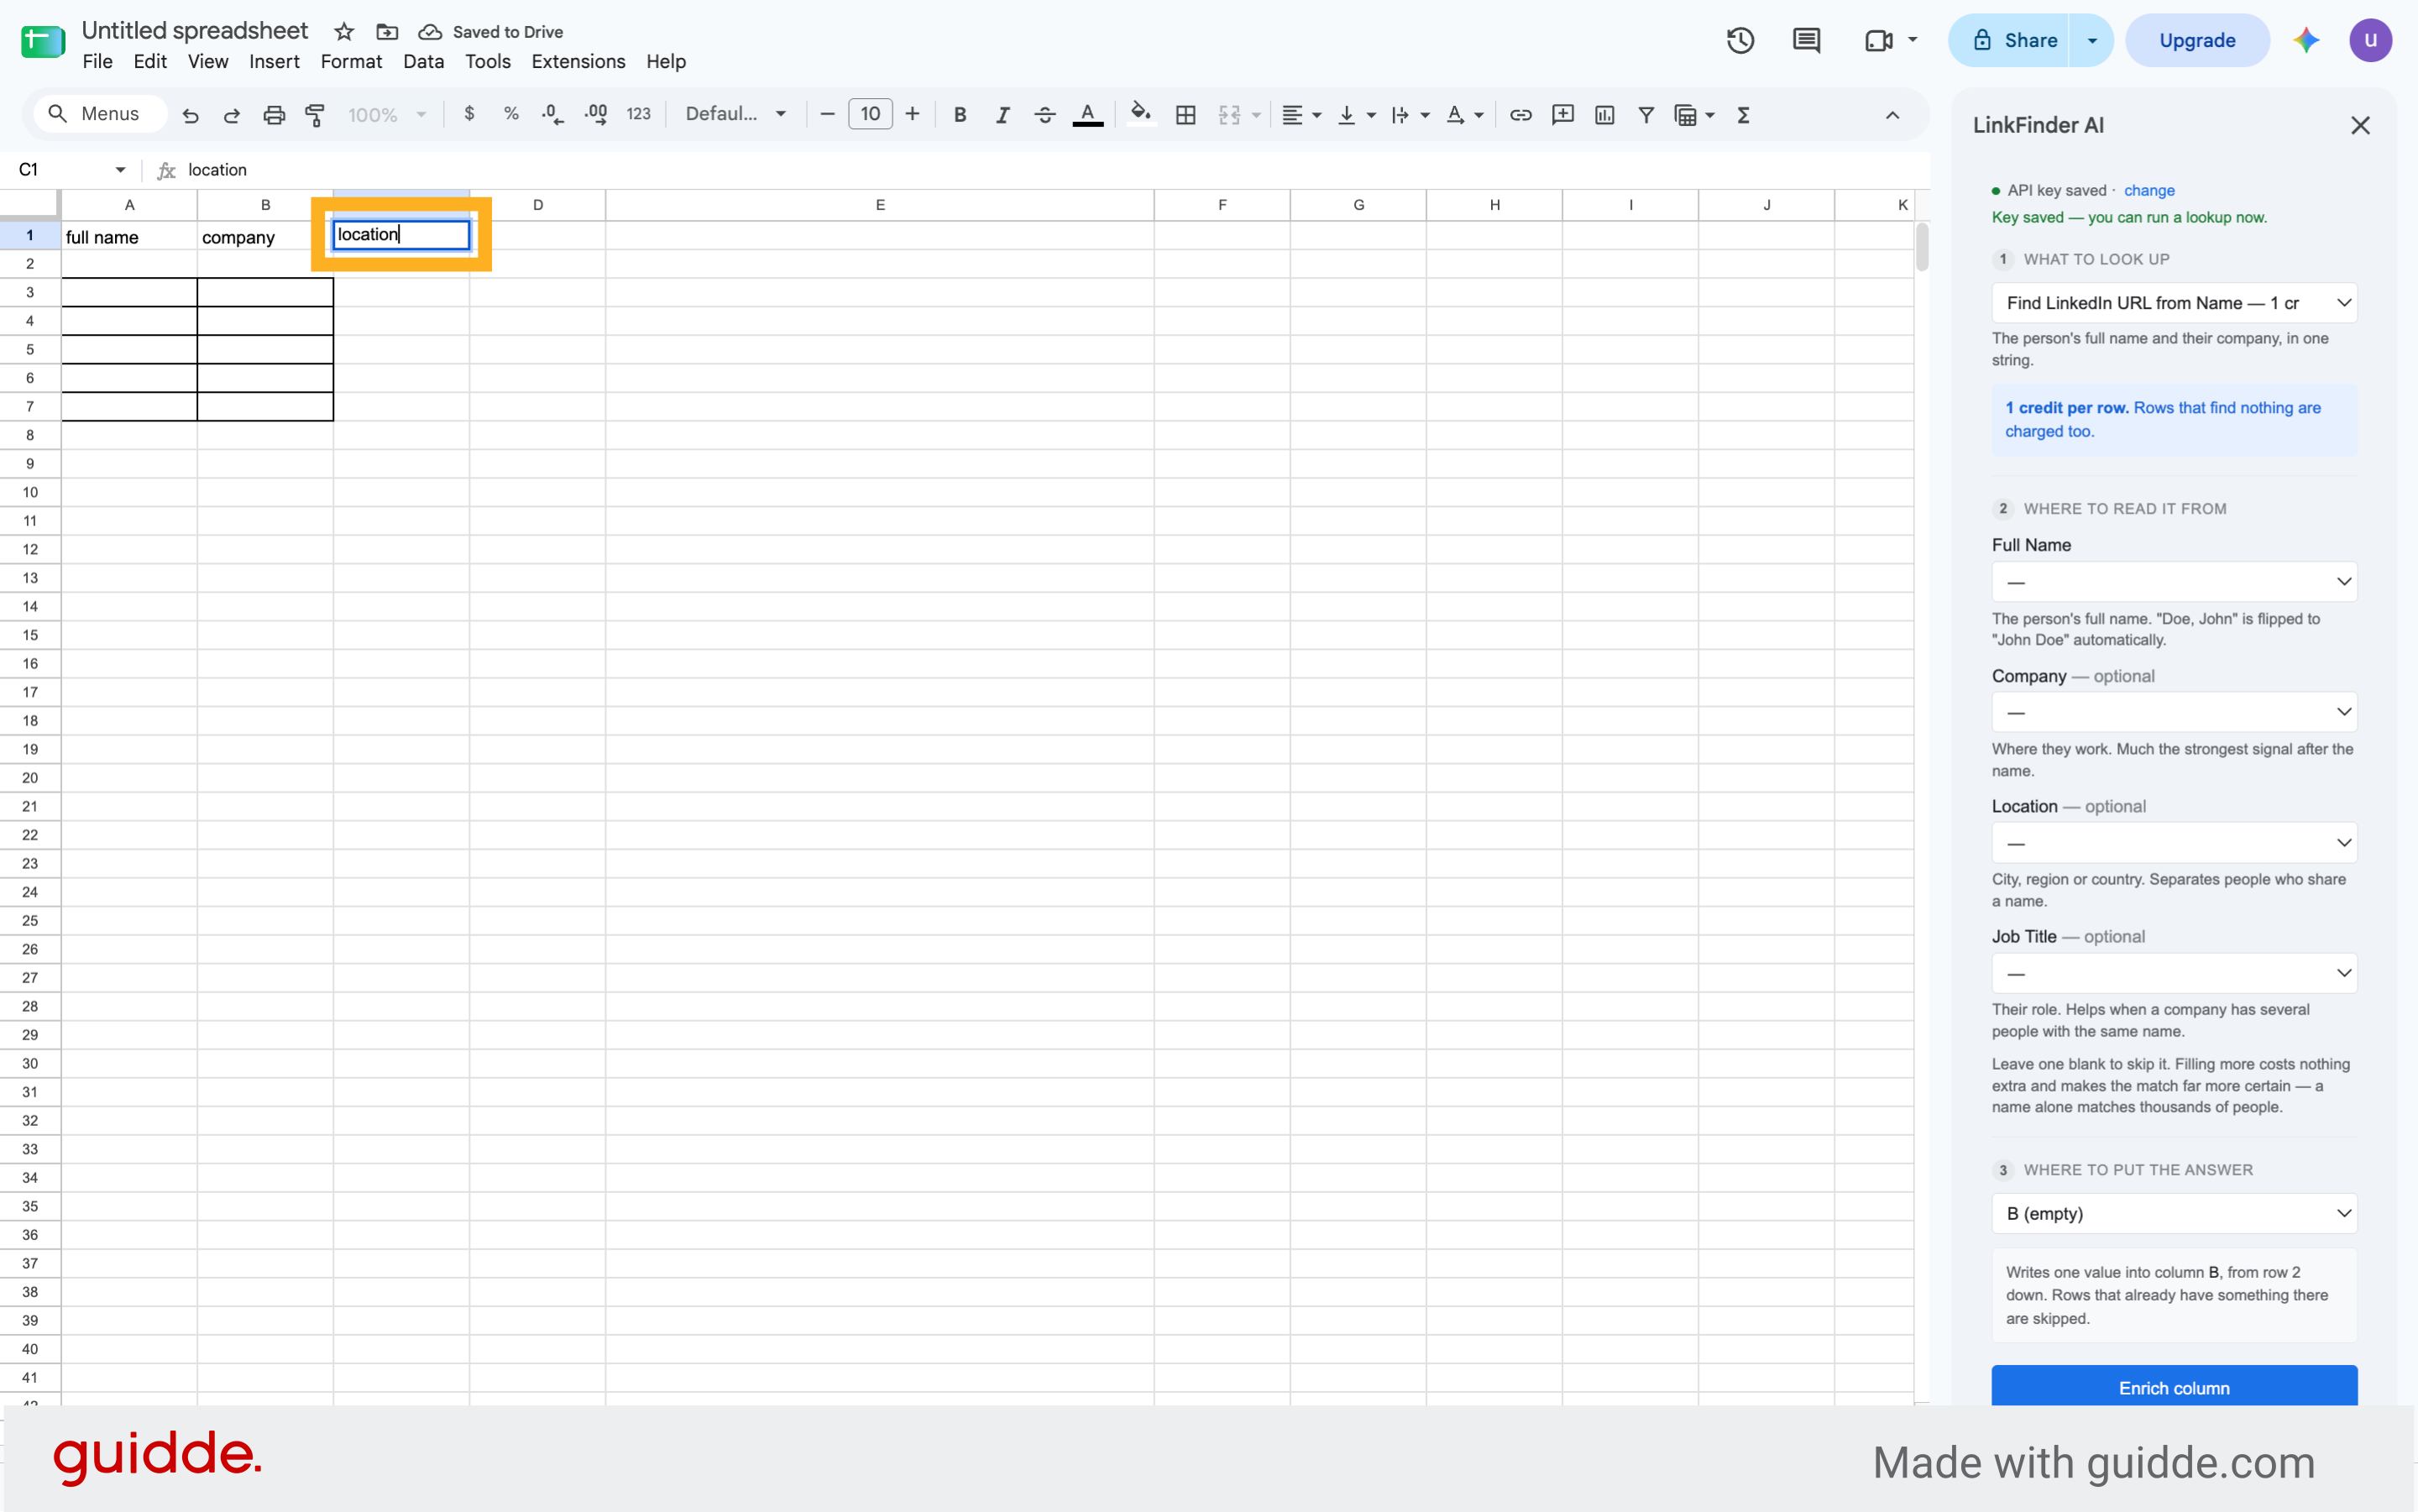Image resolution: width=2418 pixels, height=1512 pixels.
Task: Collapse the toolbar with up chevron
Action: (1893, 115)
